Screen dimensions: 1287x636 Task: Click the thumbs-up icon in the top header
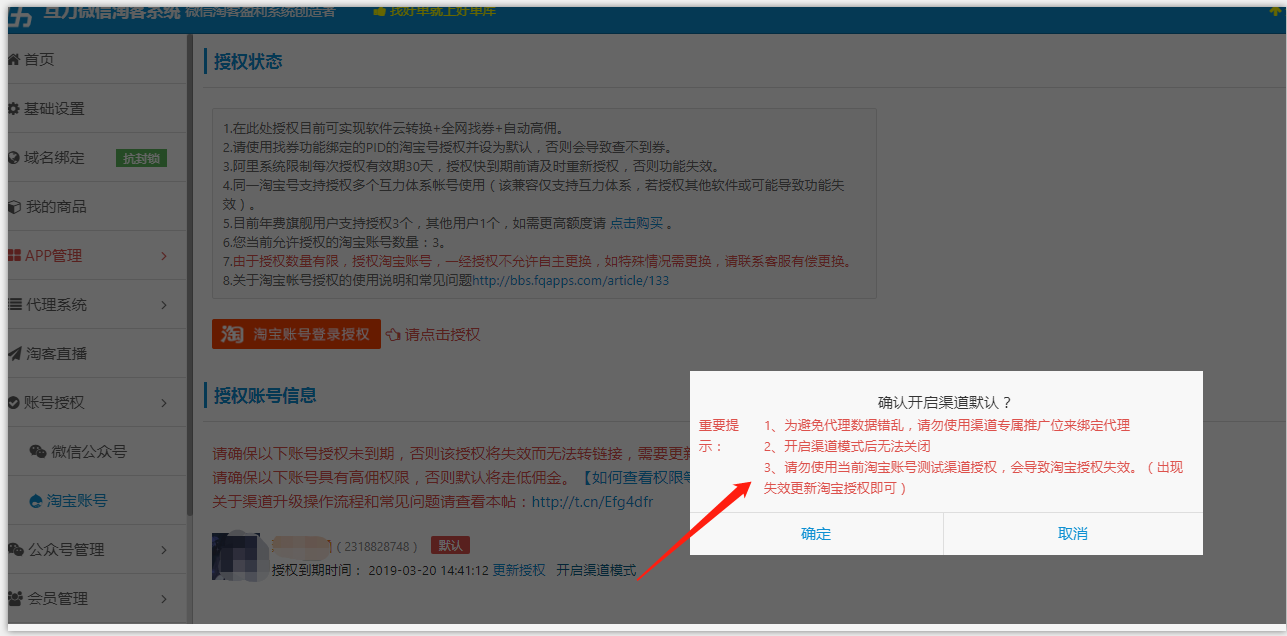pos(380,11)
